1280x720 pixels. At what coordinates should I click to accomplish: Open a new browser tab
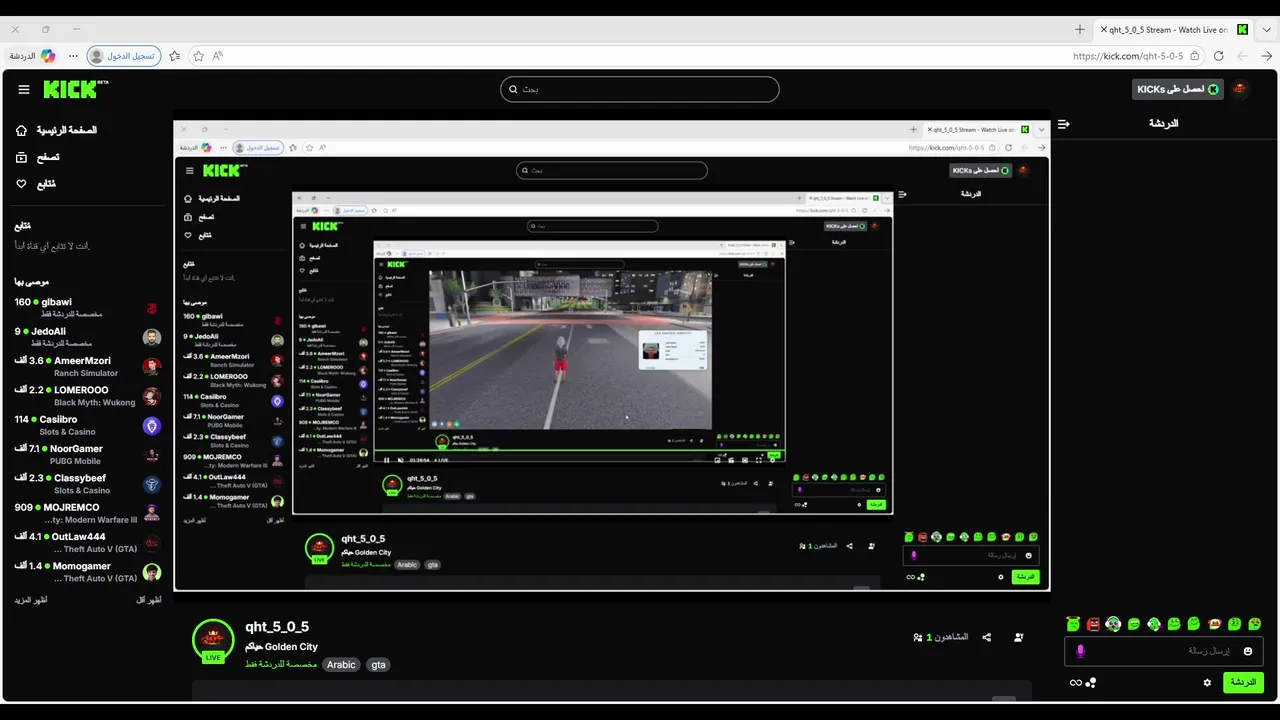coord(1079,29)
